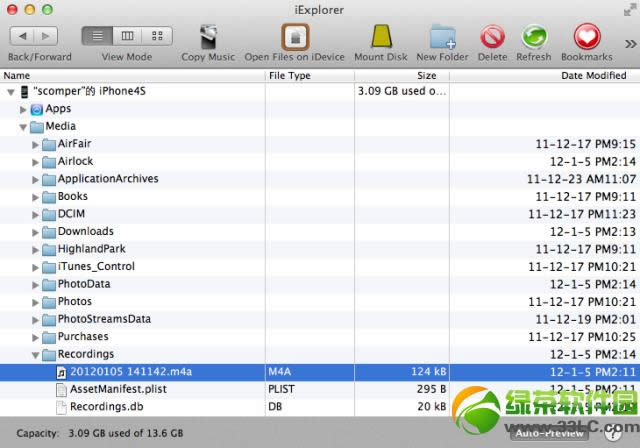
Task: Click the Auto-Preview button
Action: (x=549, y=433)
